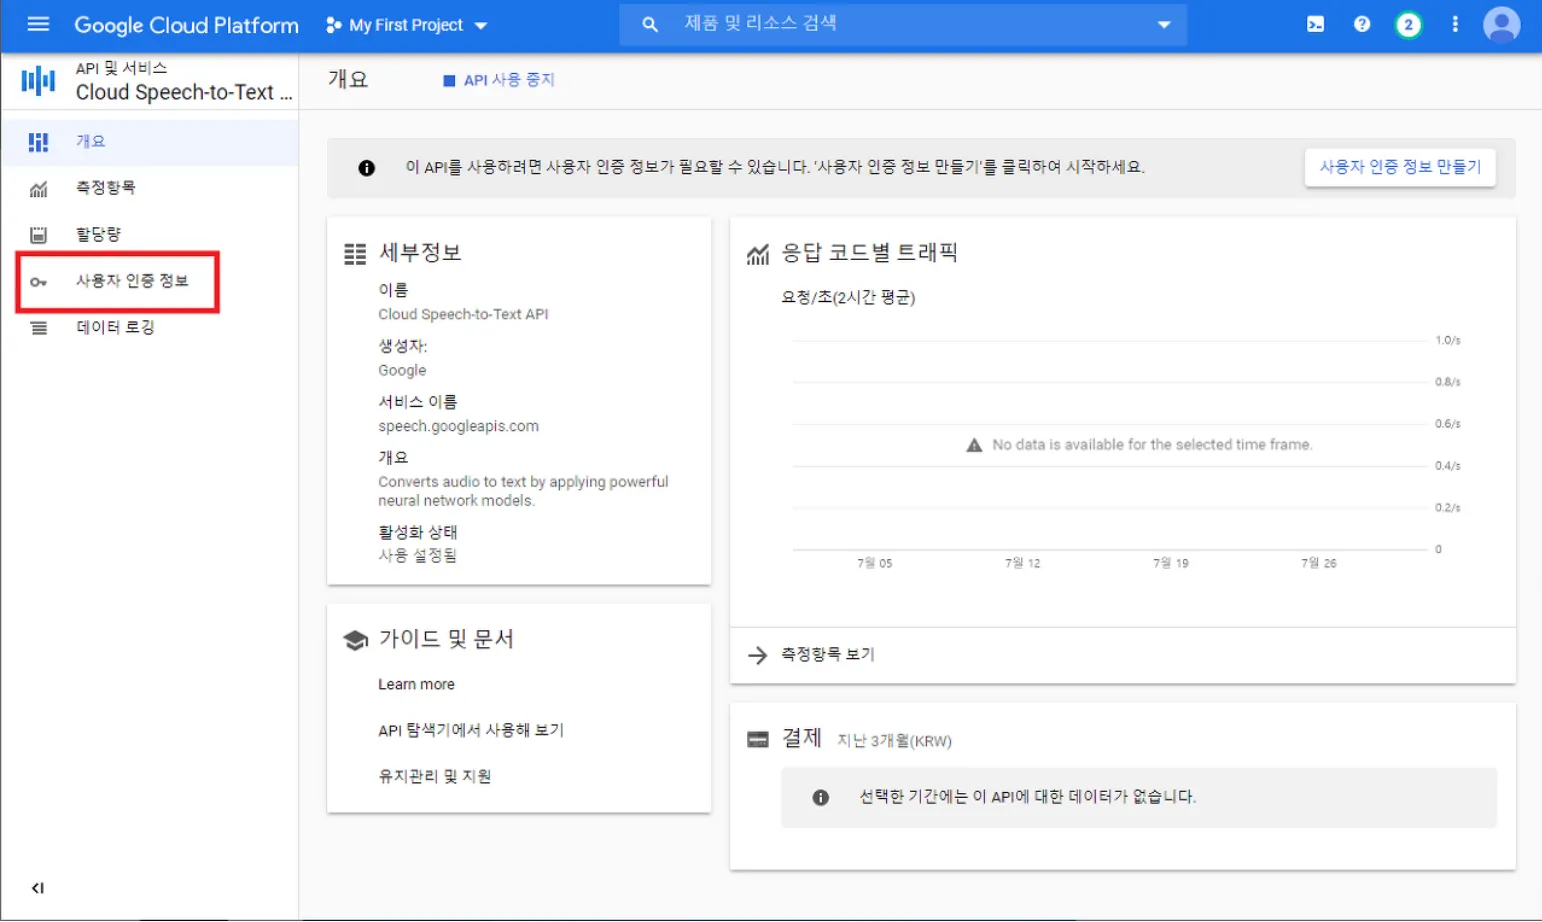Click the user account avatar
This screenshot has height=922, width=1542.
point(1501,24)
